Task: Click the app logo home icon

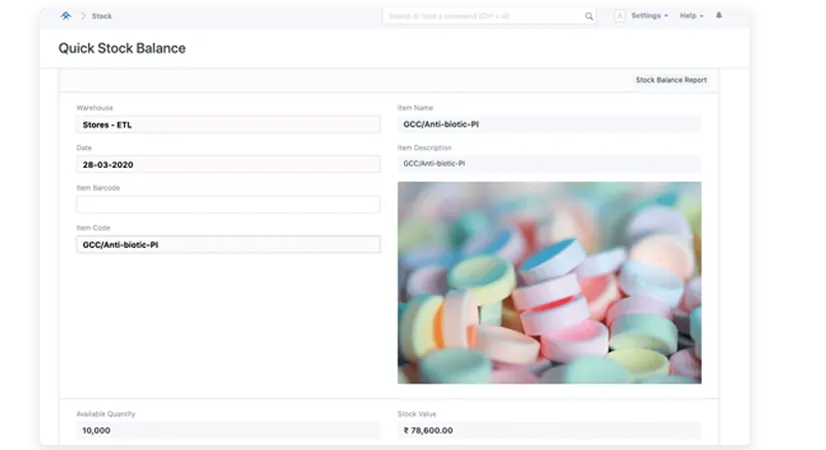Action: (66, 16)
